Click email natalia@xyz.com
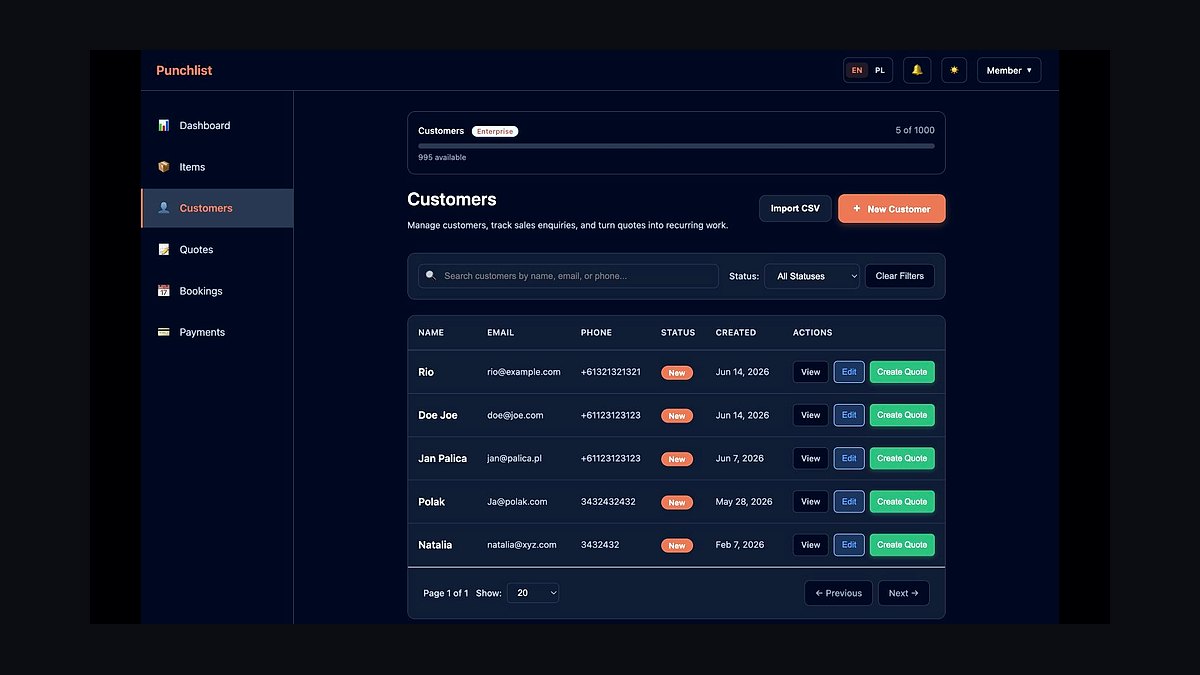 coord(522,545)
